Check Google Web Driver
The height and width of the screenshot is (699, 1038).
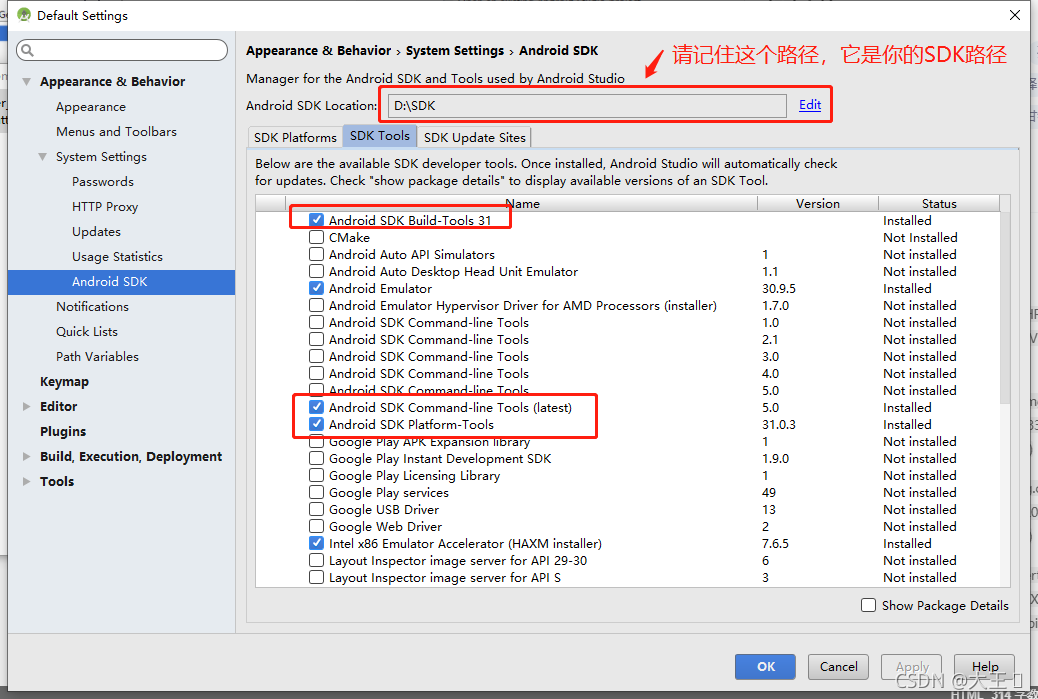click(316, 526)
